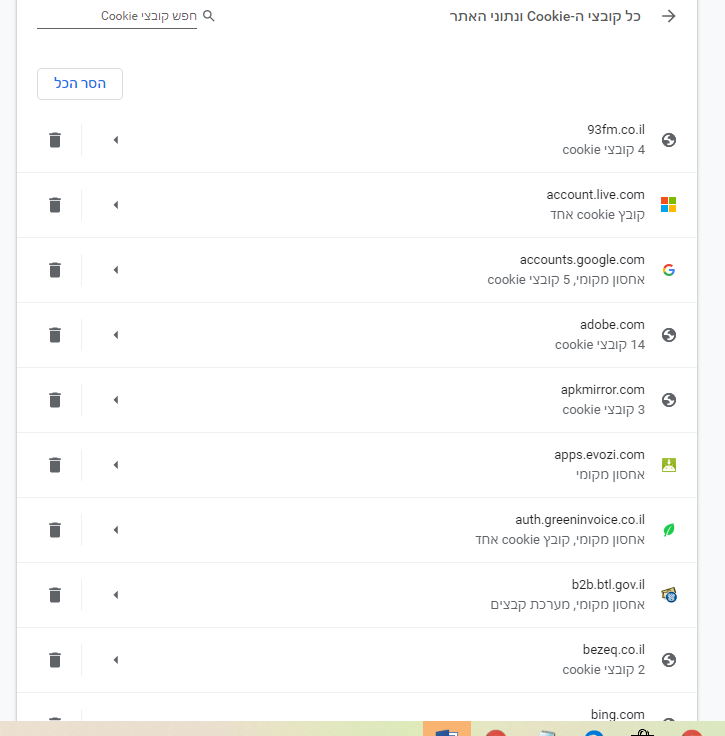725x736 pixels.
Task: Delete apkmirror.com cookies
Action: point(55,400)
